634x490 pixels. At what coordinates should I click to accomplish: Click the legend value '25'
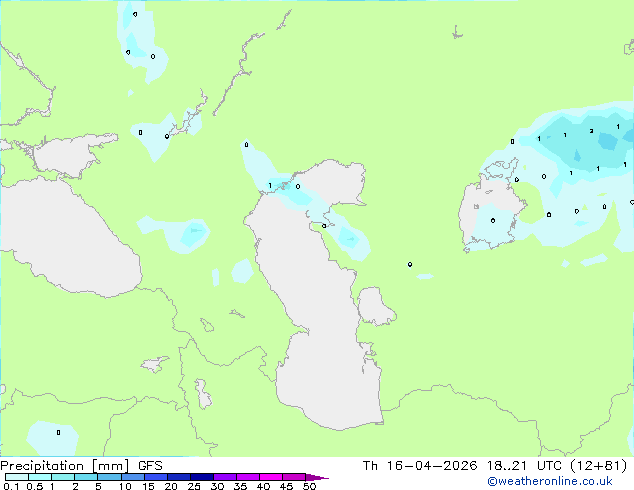[194, 486]
